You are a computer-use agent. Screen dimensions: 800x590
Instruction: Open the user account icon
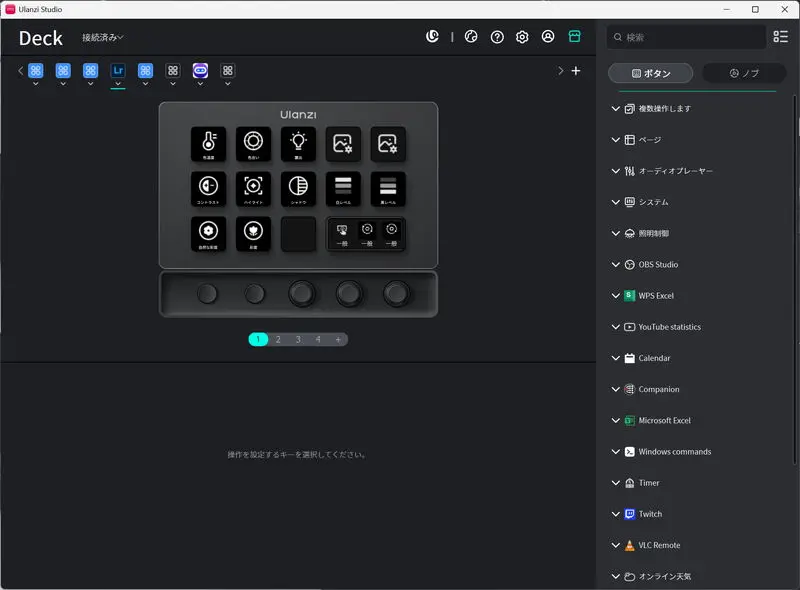click(x=548, y=37)
